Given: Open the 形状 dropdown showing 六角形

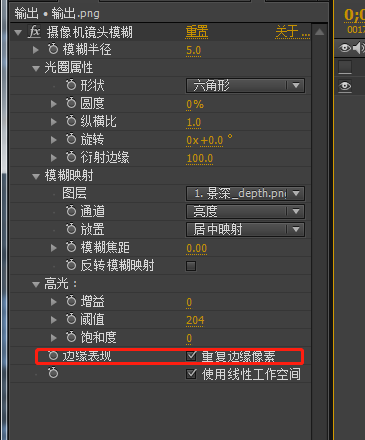Looking at the screenshot, I should [x=245, y=86].
